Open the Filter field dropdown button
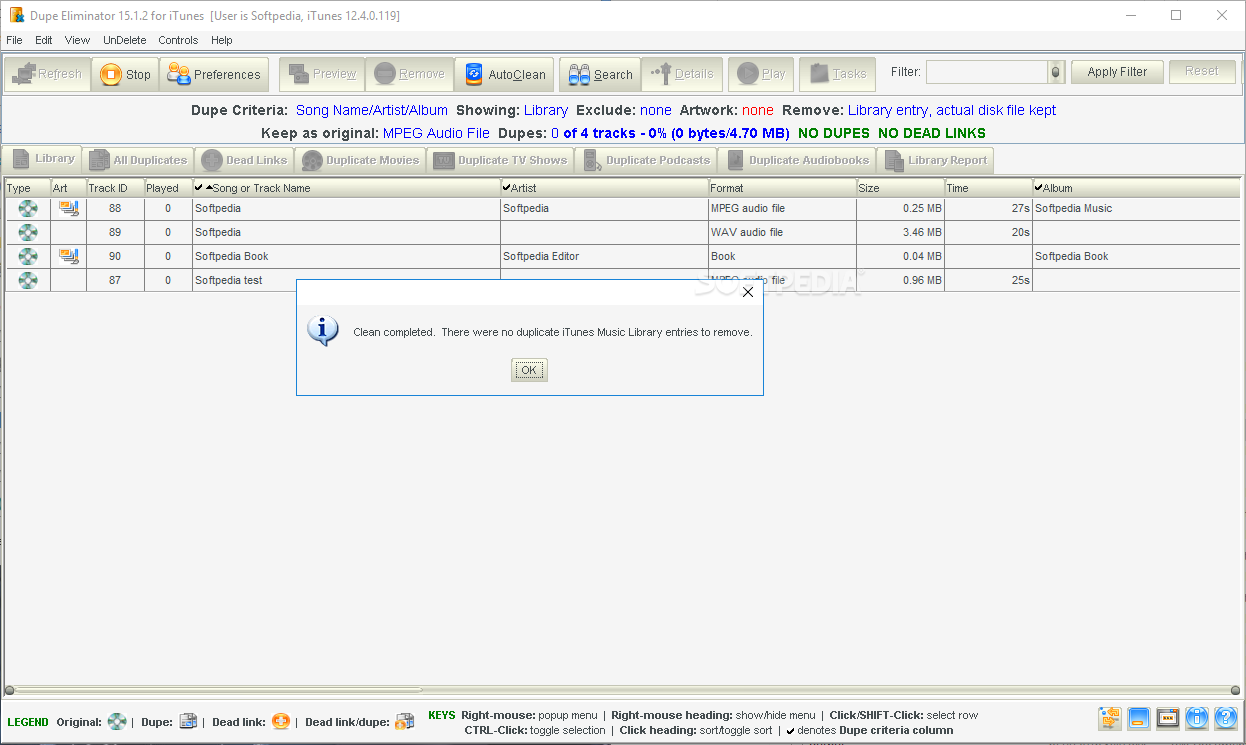This screenshot has height=745, width=1246. [x=1056, y=72]
